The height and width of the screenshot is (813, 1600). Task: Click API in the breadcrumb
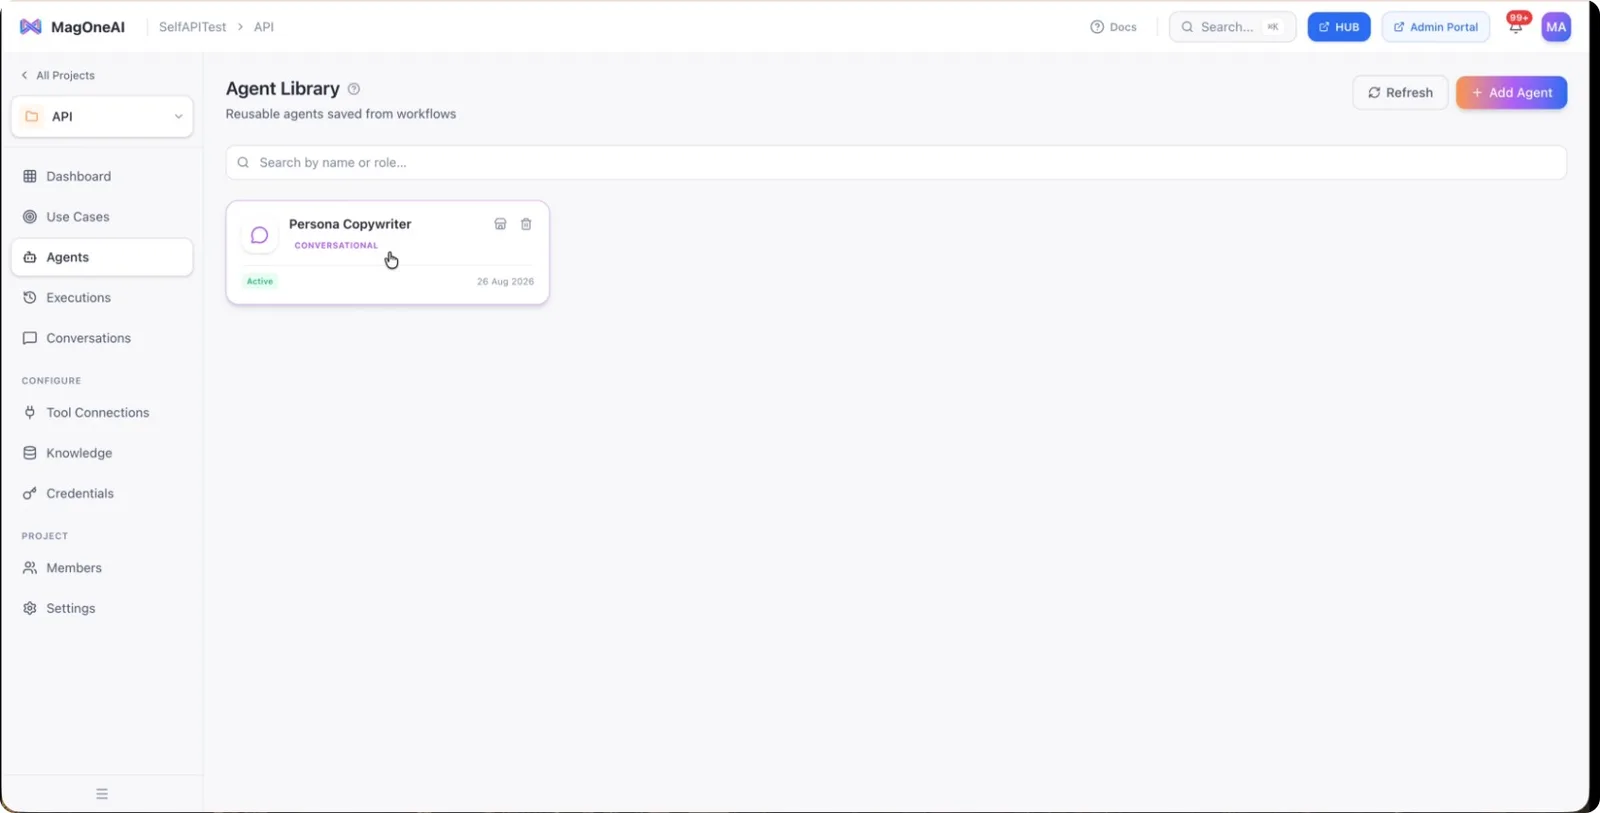264,27
